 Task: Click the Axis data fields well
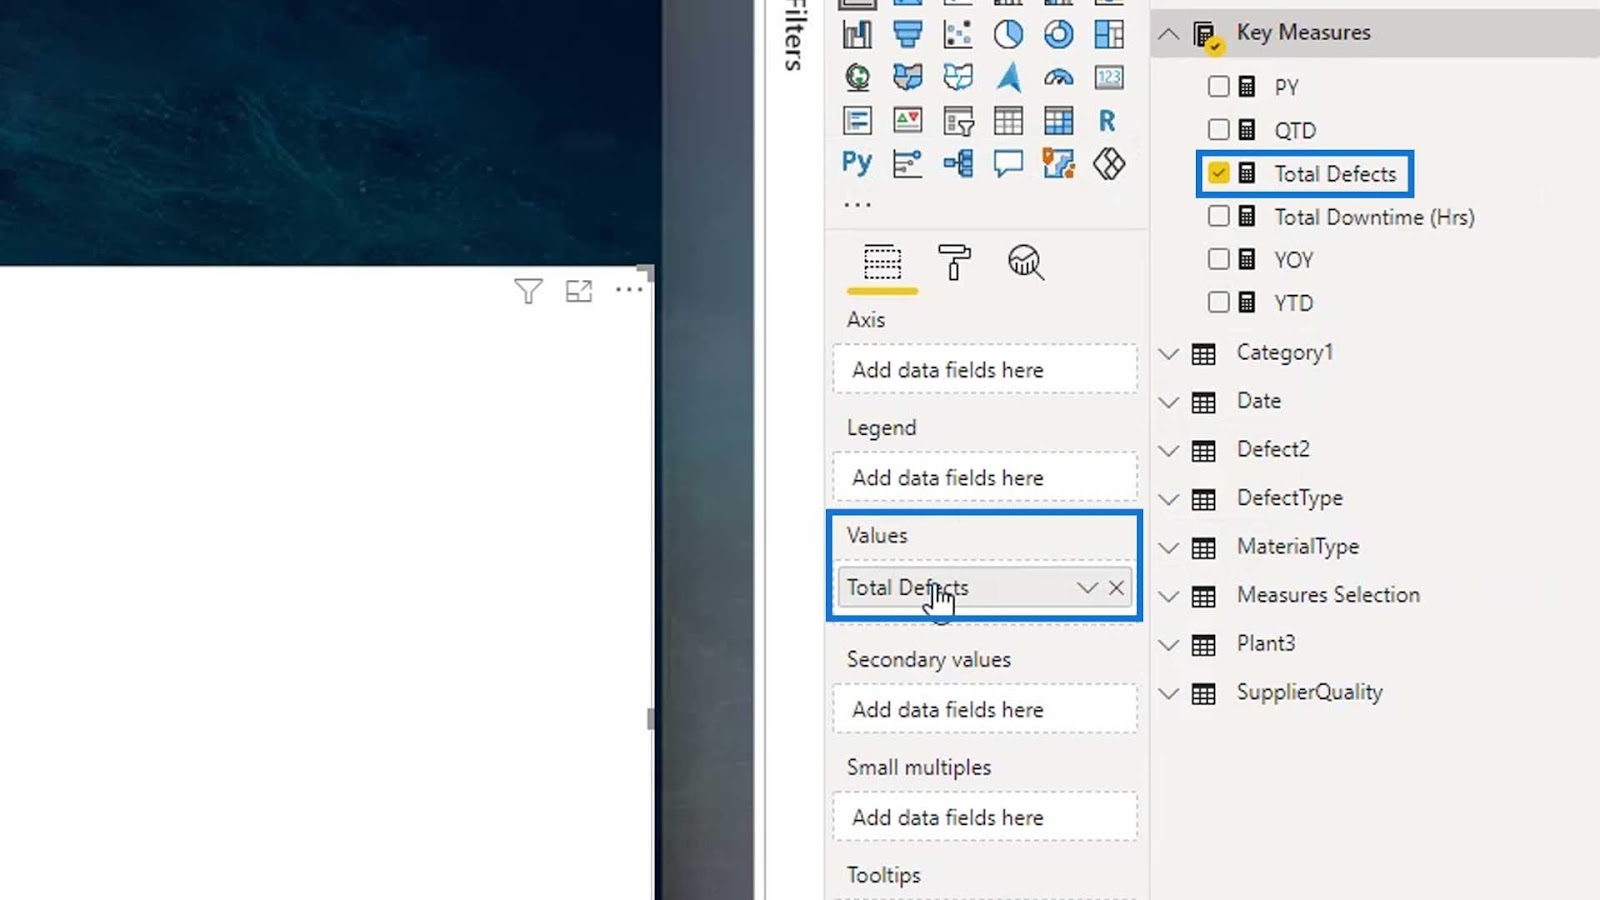[985, 370]
